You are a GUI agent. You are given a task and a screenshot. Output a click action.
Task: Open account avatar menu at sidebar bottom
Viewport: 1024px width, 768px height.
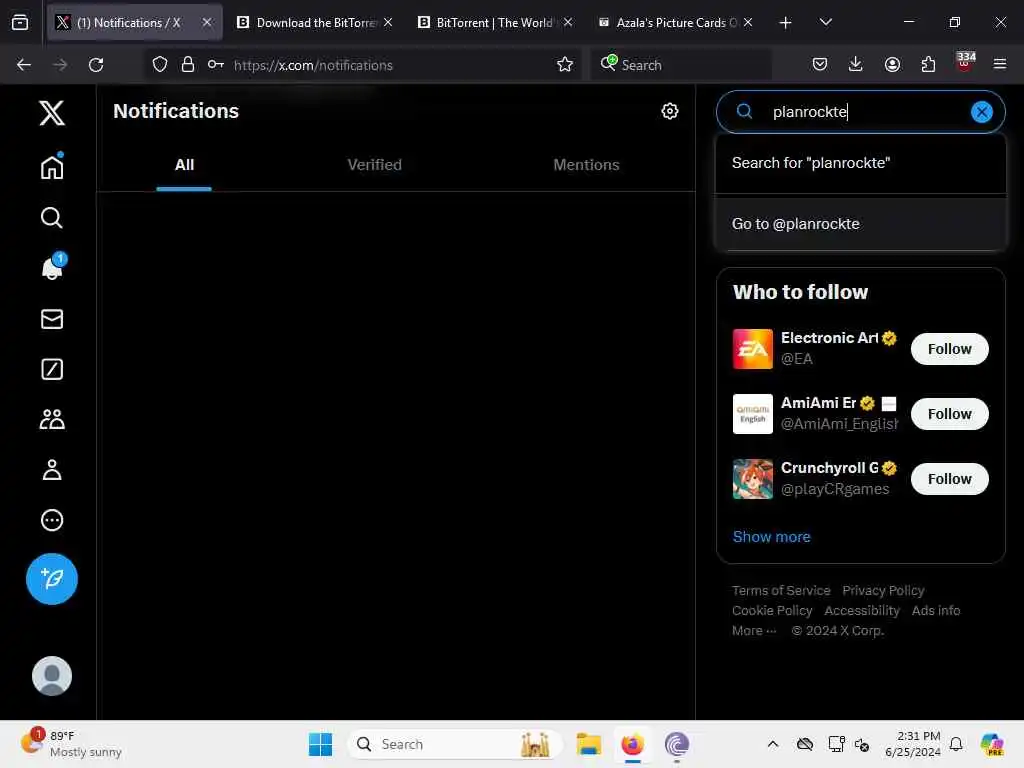coord(52,675)
